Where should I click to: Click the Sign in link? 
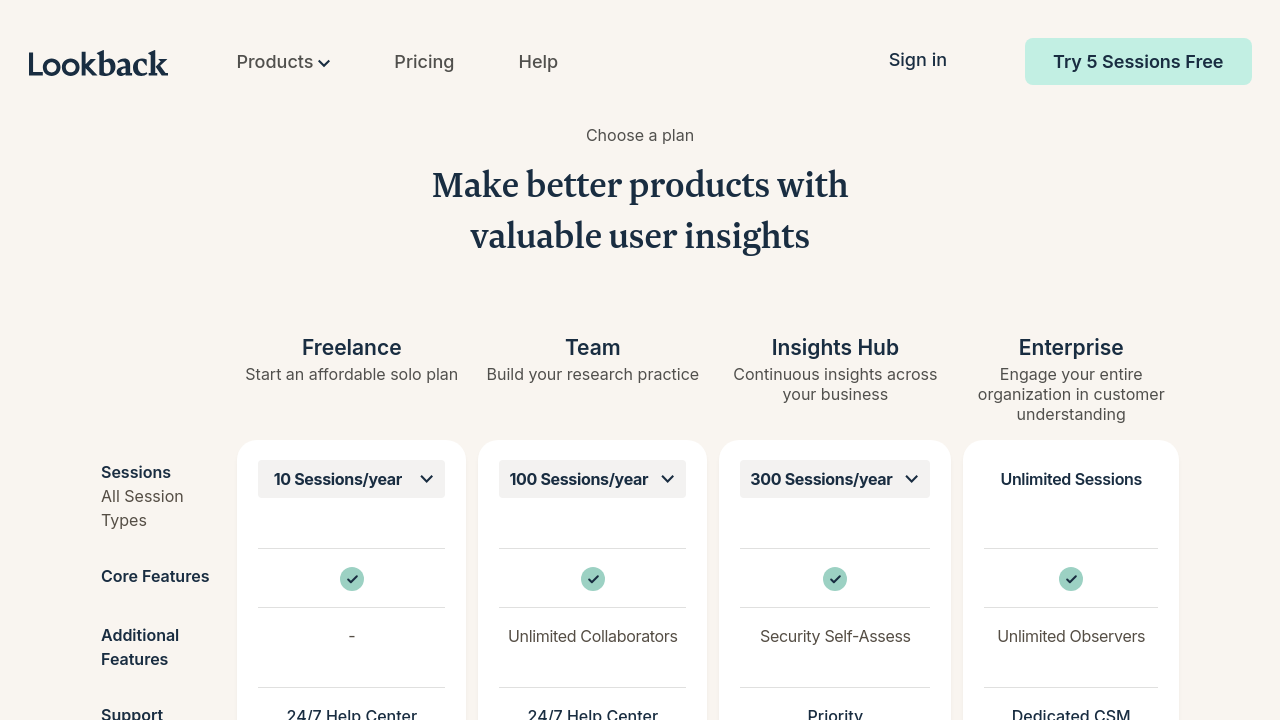click(917, 60)
